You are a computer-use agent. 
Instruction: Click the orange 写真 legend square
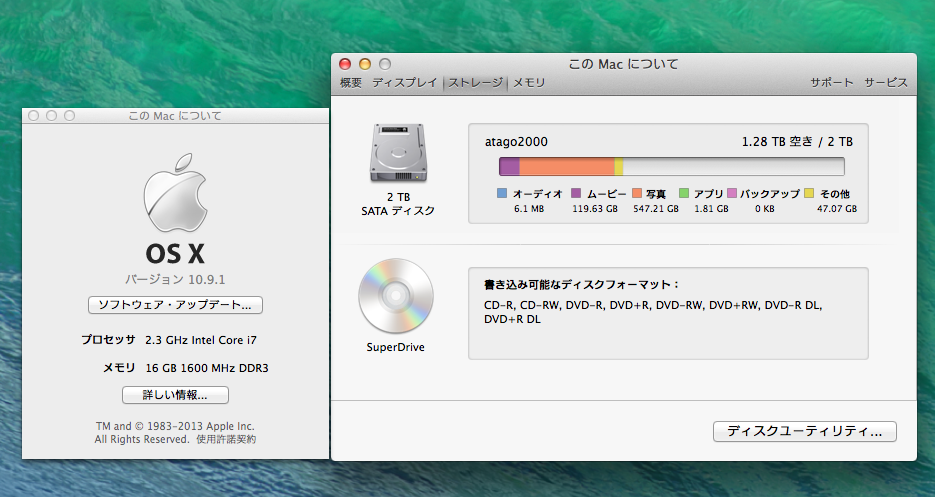pos(636,193)
